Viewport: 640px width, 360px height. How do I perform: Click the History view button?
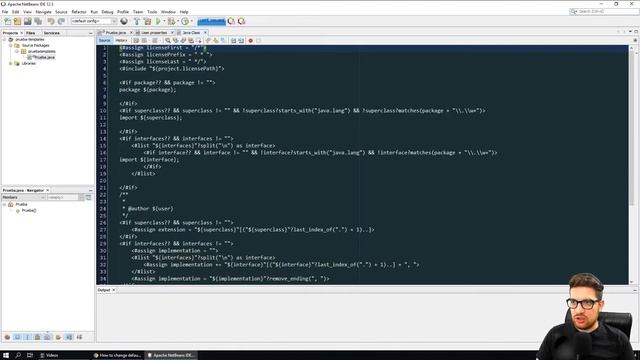click(x=121, y=40)
